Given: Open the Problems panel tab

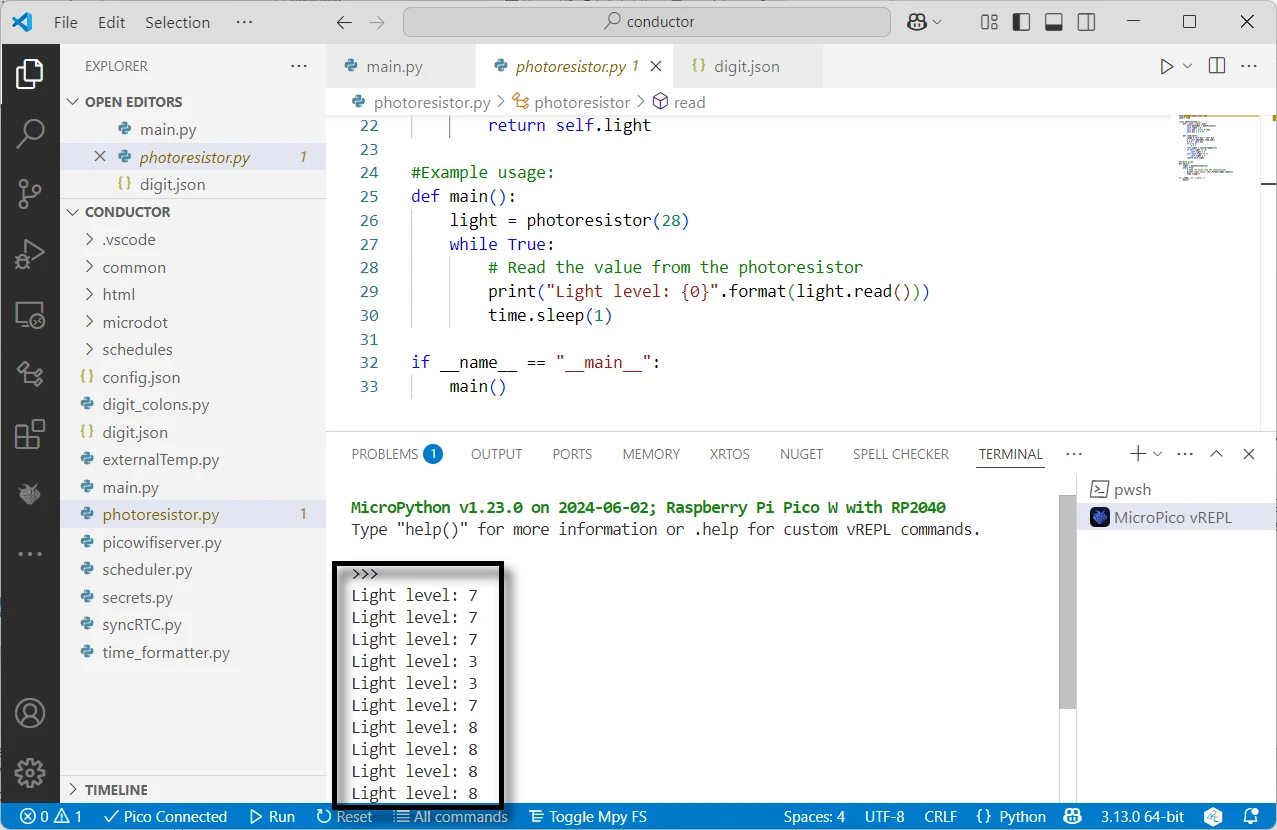Looking at the screenshot, I should click(x=396, y=454).
